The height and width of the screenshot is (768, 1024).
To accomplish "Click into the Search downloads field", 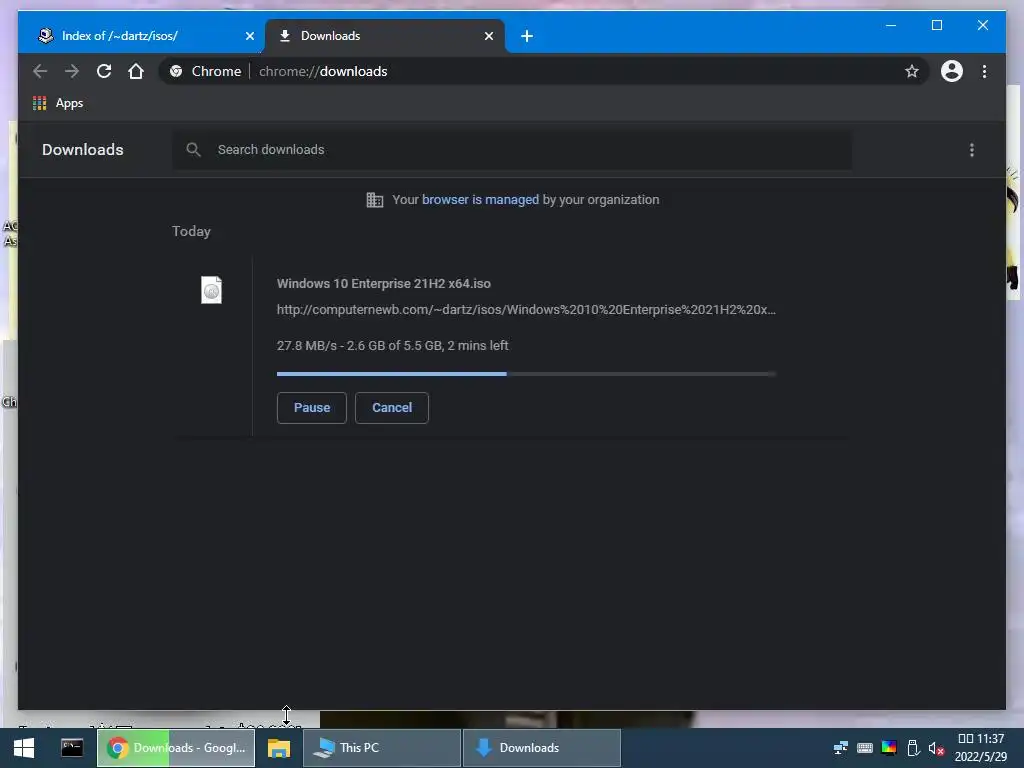I will pos(511,150).
